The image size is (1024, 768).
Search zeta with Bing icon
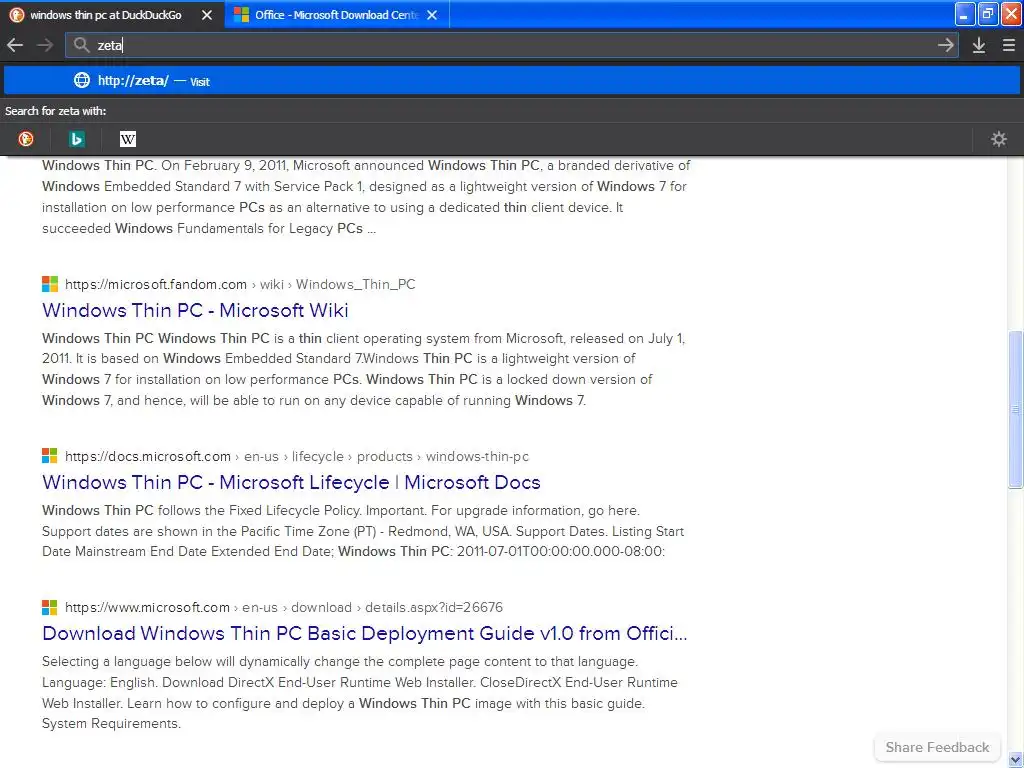[77, 138]
